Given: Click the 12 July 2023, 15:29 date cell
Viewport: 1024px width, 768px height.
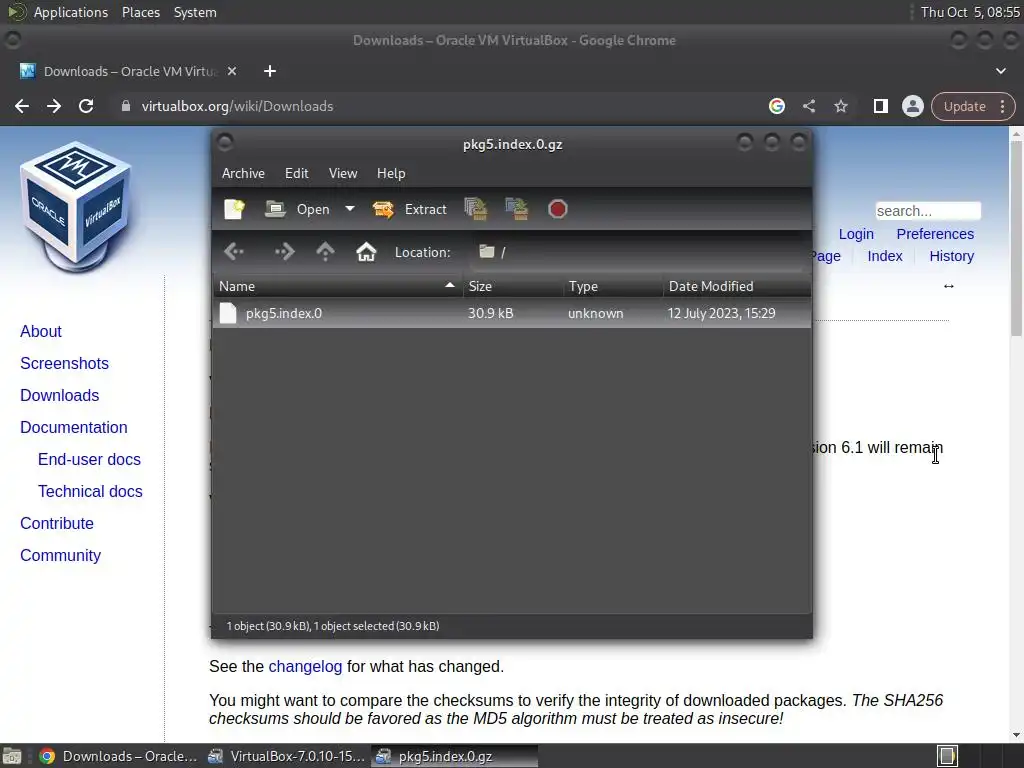Looking at the screenshot, I should pyautogui.click(x=721, y=313).
